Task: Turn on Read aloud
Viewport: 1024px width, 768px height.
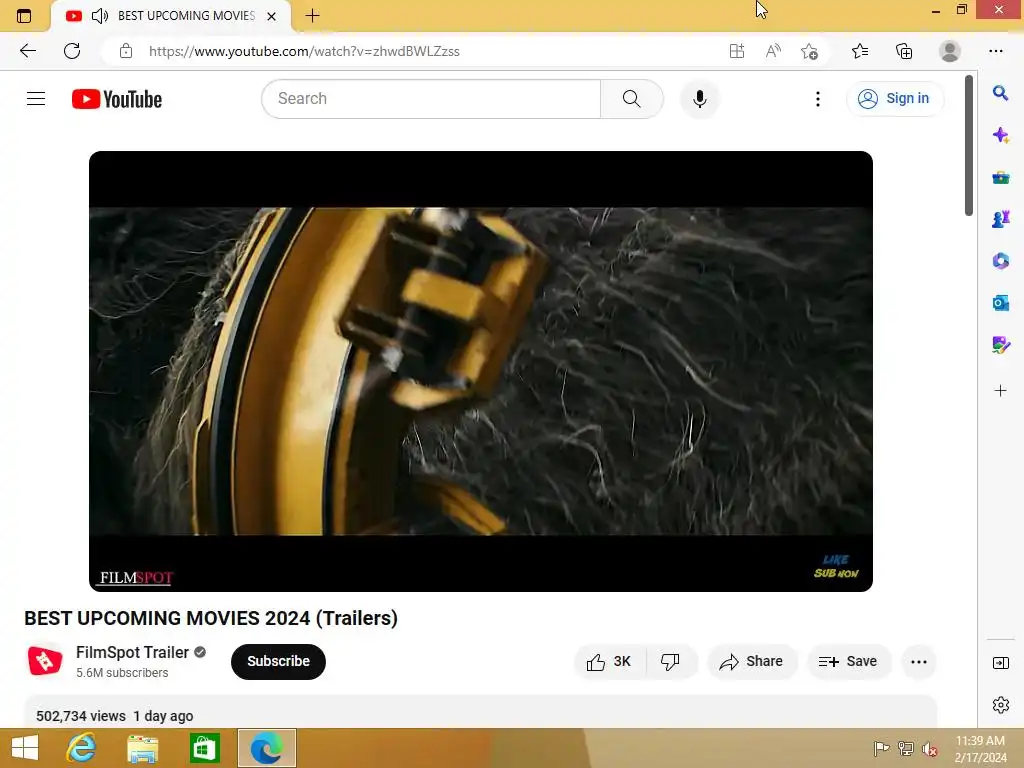Action: [x=773, y=51]
